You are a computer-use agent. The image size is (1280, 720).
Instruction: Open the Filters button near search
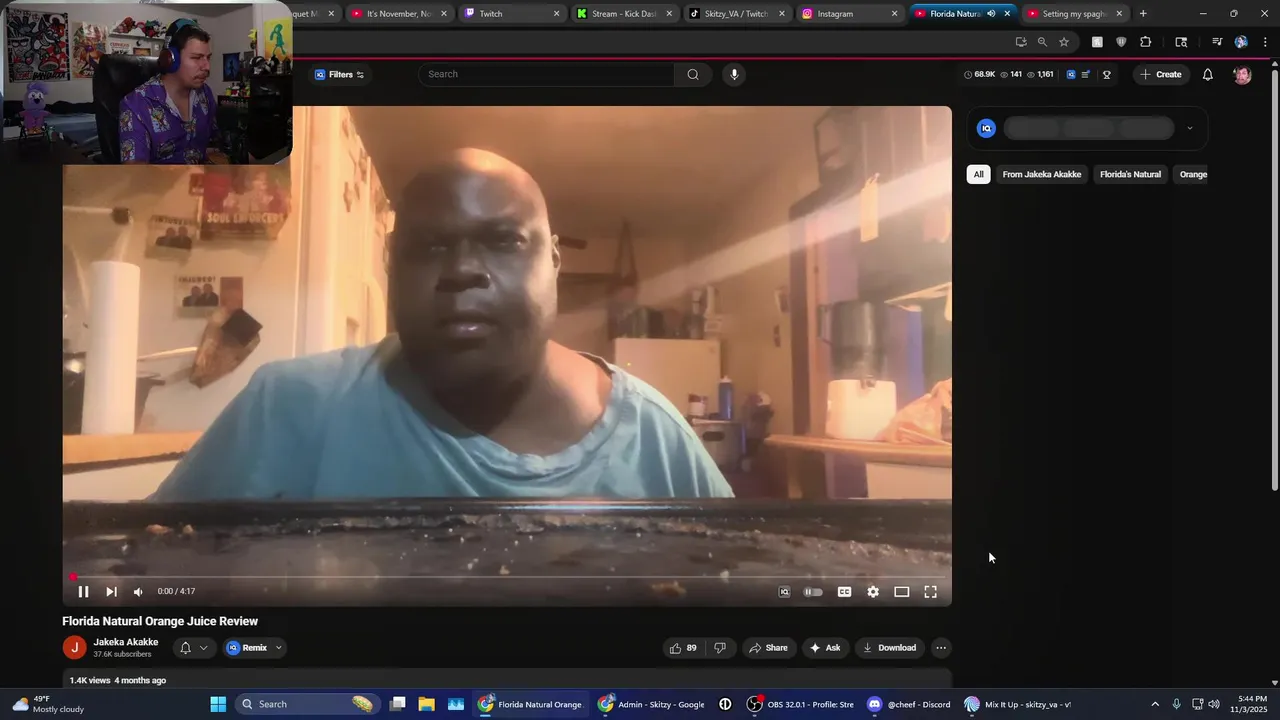click(x=340, y=74)
